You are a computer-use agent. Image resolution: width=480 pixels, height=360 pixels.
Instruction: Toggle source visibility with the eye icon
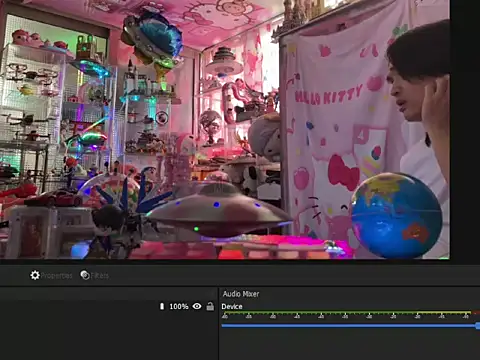click(197, 306)
